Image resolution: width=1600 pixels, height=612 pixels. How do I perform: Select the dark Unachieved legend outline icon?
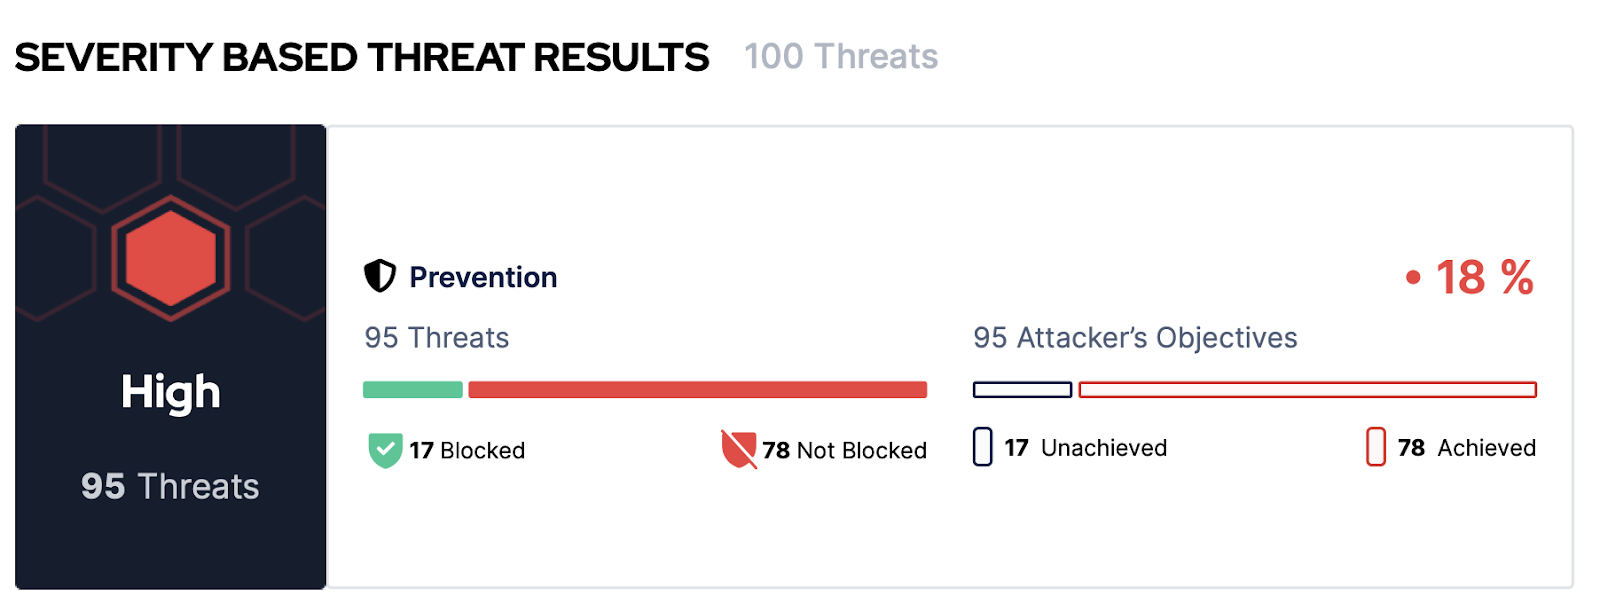(x=983, y=447)
